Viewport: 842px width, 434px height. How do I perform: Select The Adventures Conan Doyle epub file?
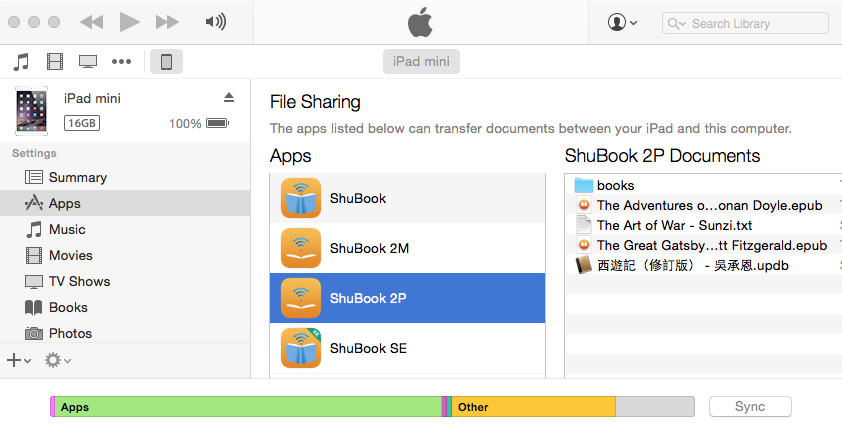pos(703,205)
